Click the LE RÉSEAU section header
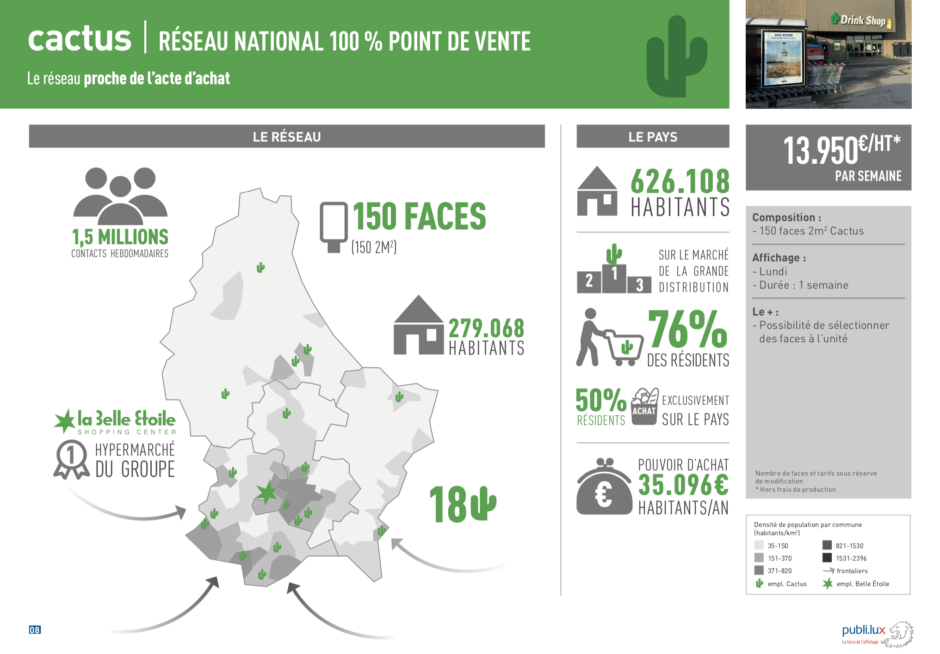 point(287,137)
